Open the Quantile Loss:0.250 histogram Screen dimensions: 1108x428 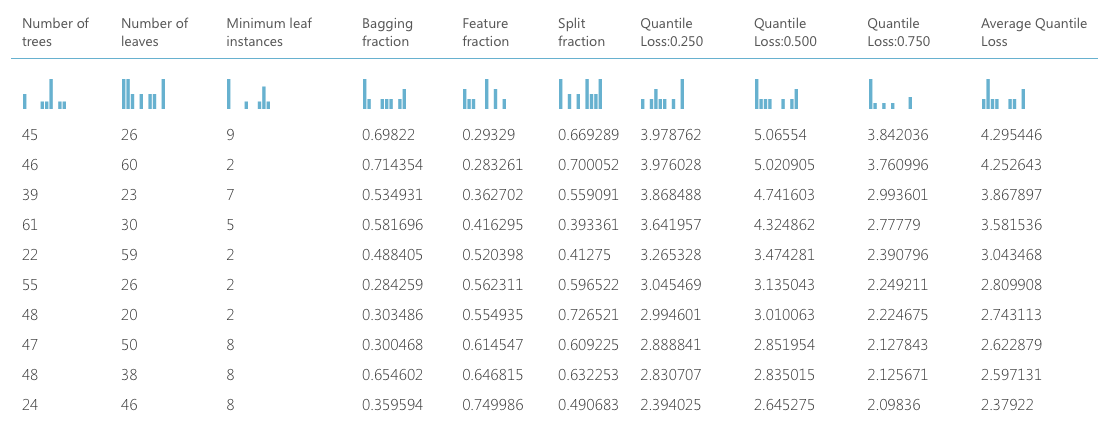click(663, 94)
